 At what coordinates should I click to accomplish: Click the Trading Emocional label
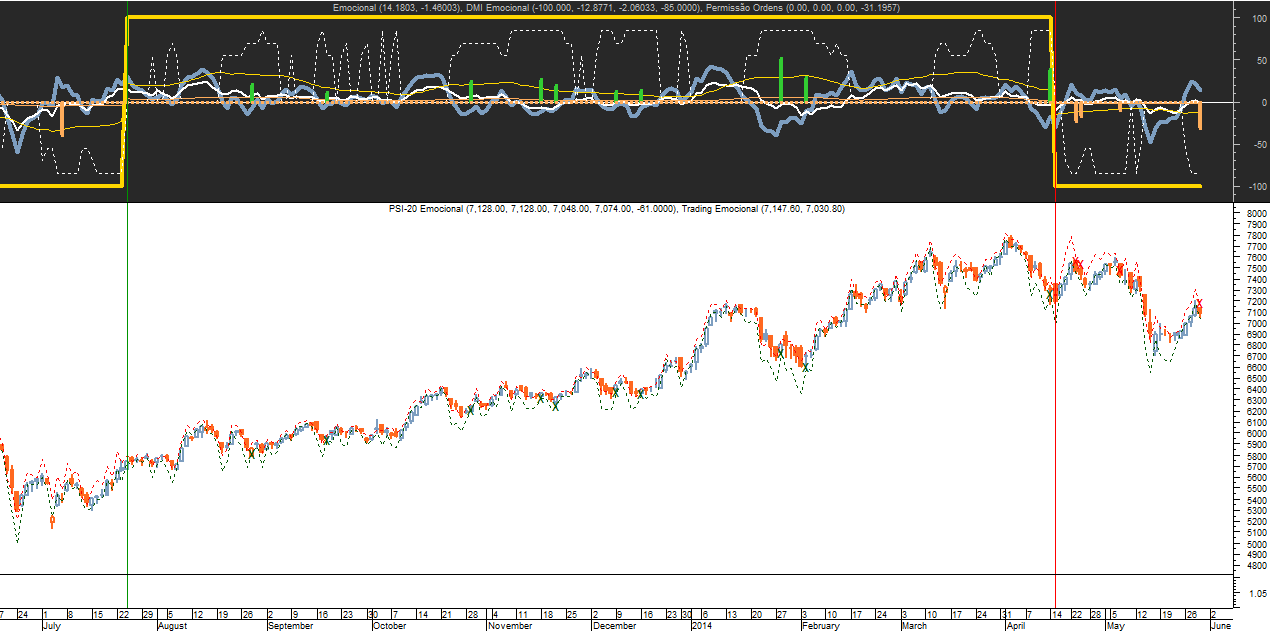[722, 209]
